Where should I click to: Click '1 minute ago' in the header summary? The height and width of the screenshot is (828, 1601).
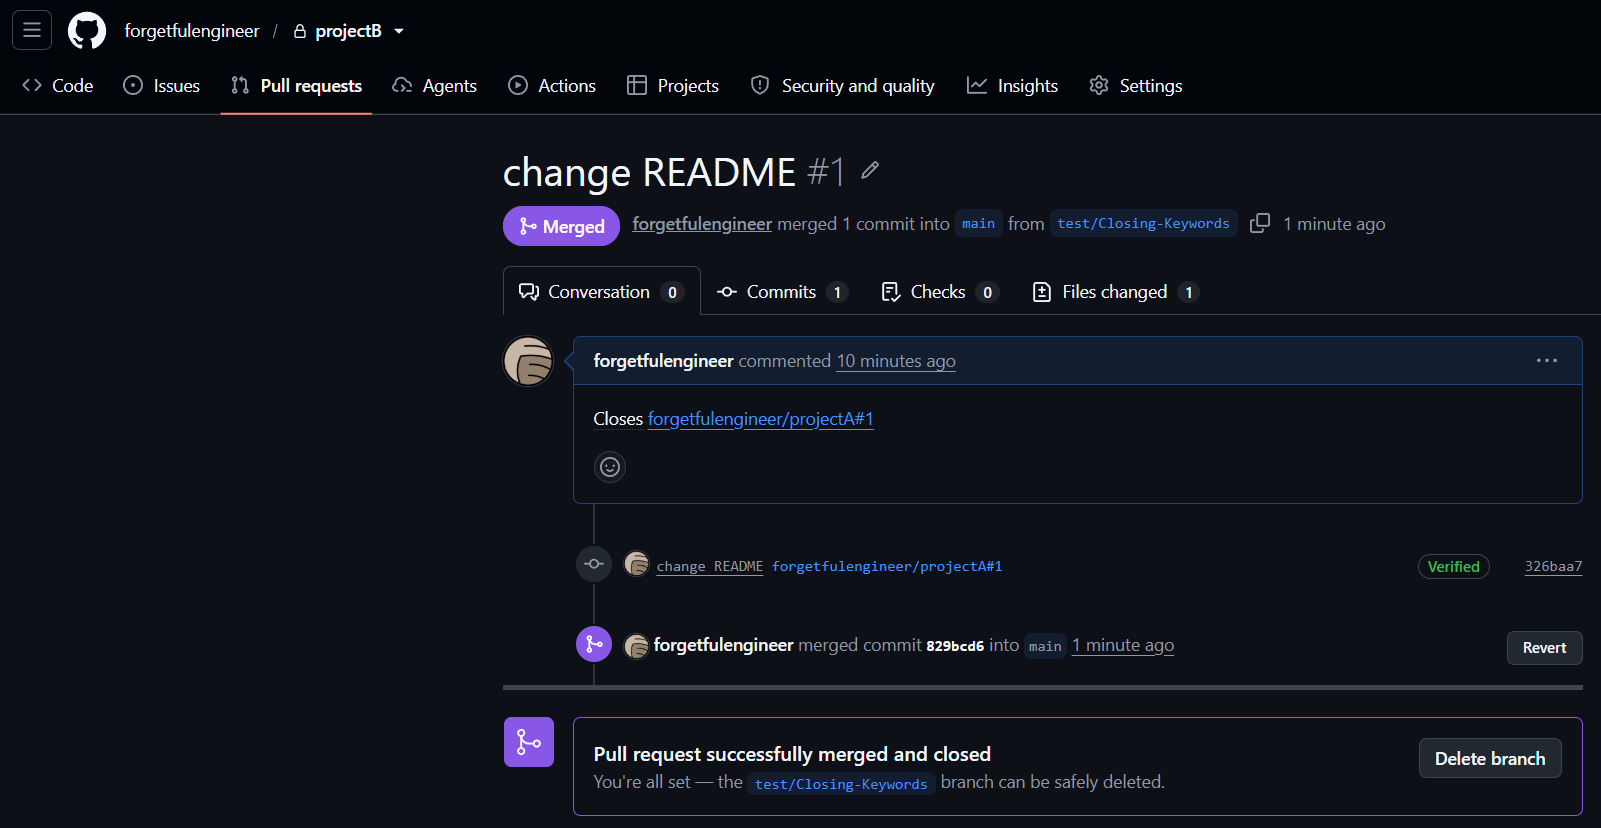[x=1334, y=224]
